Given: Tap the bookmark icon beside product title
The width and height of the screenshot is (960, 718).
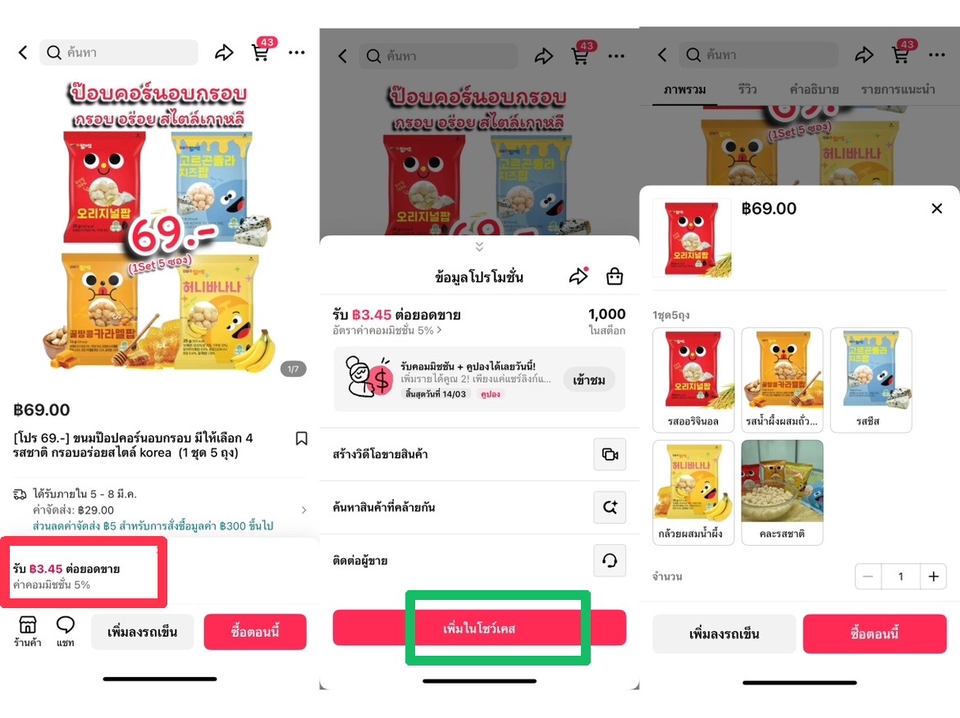Looking at the screenshot, I should 301,438.
